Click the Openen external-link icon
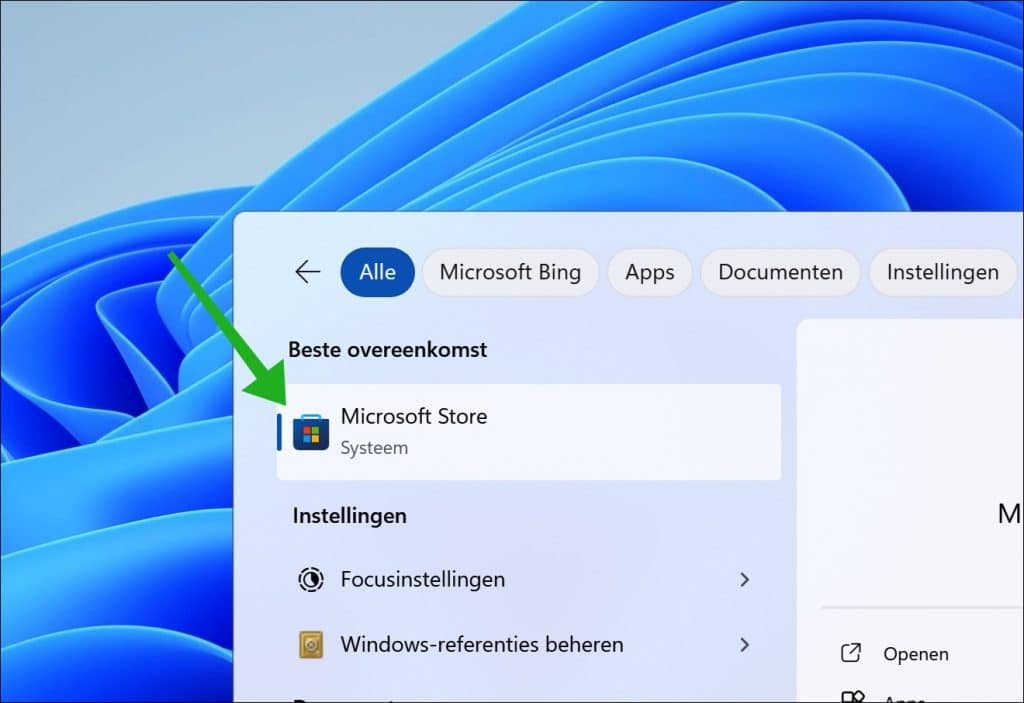Viewport: 1024px width, 703px height. coord(851,653)
